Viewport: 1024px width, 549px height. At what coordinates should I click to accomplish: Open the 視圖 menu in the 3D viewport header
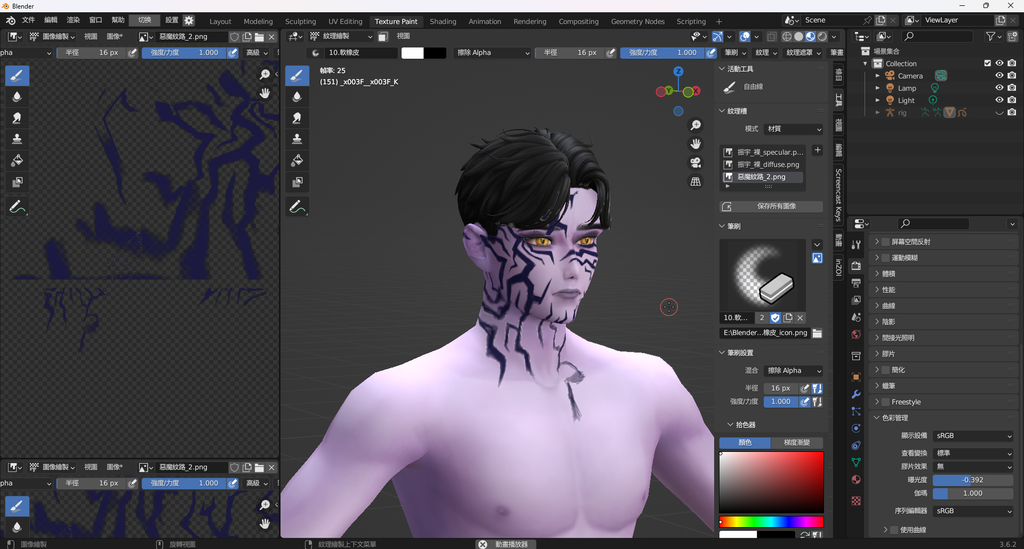click(404, 37)
